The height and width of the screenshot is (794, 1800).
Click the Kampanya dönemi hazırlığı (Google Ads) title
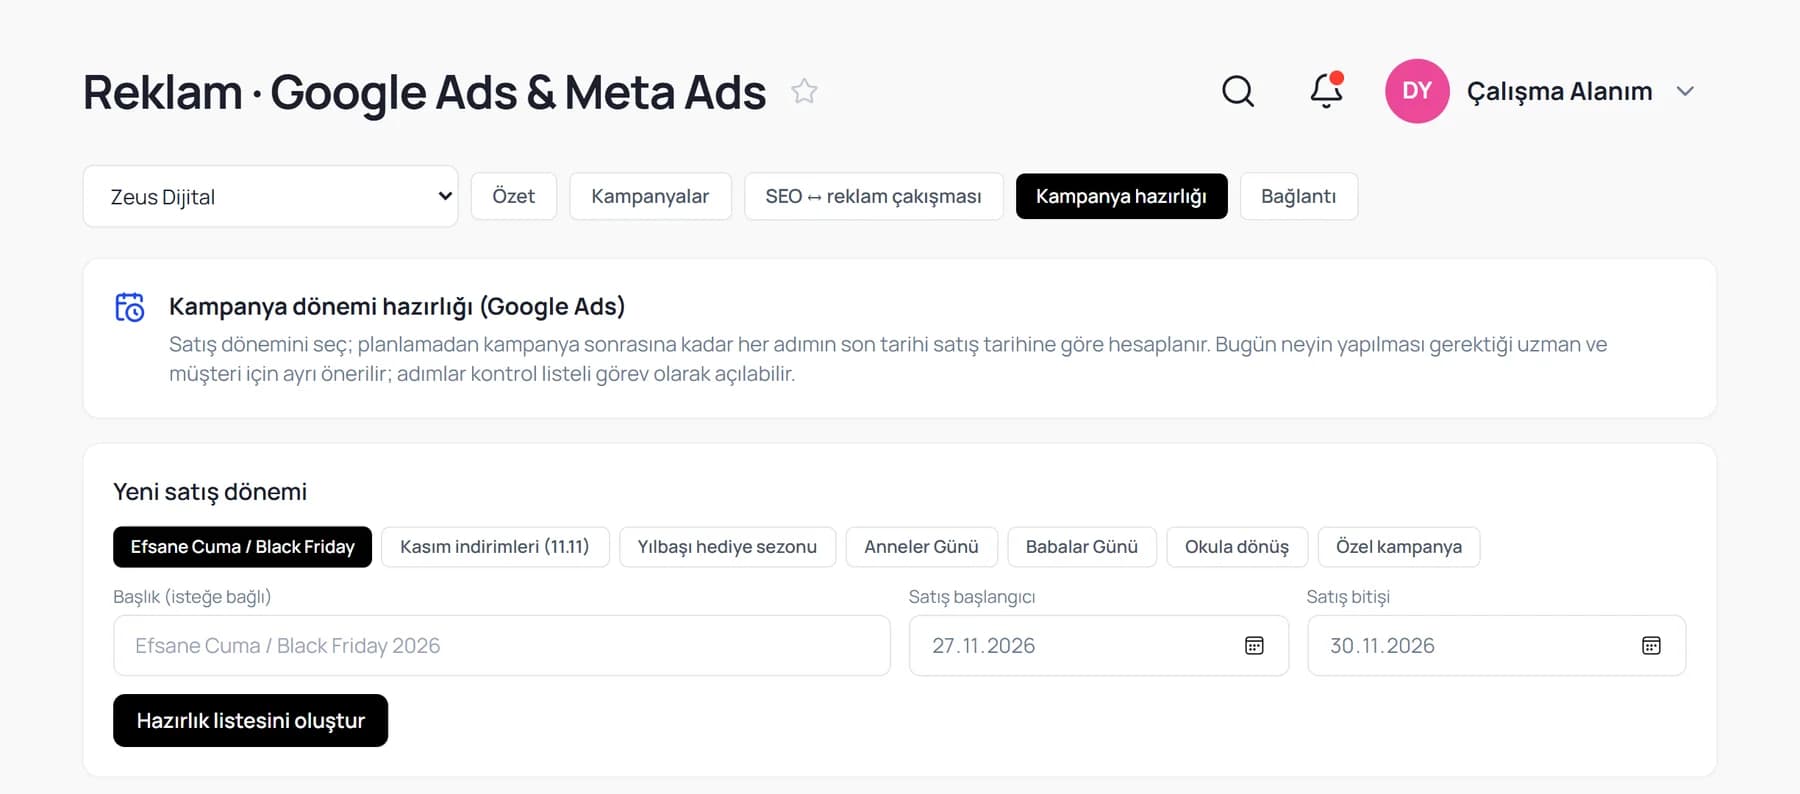pos(397,306)
